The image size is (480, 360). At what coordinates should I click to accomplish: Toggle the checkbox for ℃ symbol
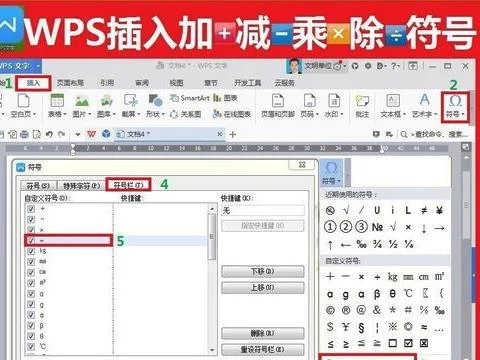(x=31, y=347)
